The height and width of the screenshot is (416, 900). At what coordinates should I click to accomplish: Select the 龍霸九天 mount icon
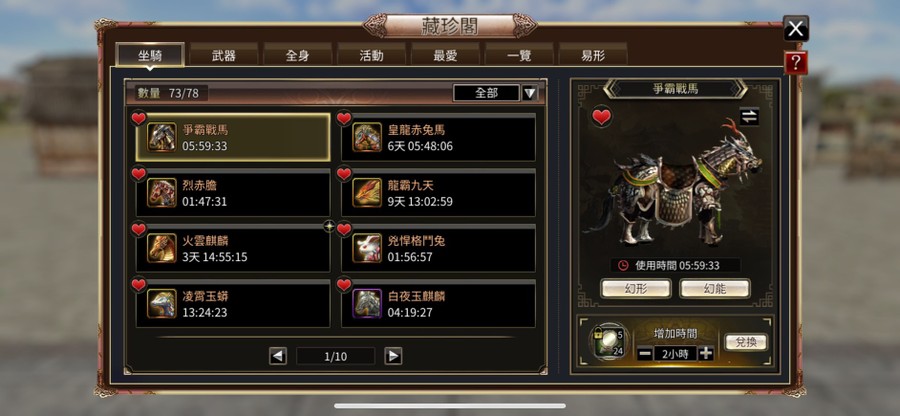[367, 193]
